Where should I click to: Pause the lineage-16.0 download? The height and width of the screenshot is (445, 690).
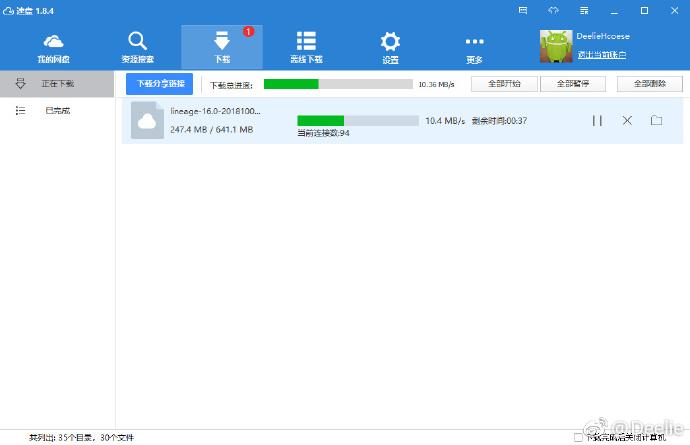pyautogui.click(x=597, y=120)
